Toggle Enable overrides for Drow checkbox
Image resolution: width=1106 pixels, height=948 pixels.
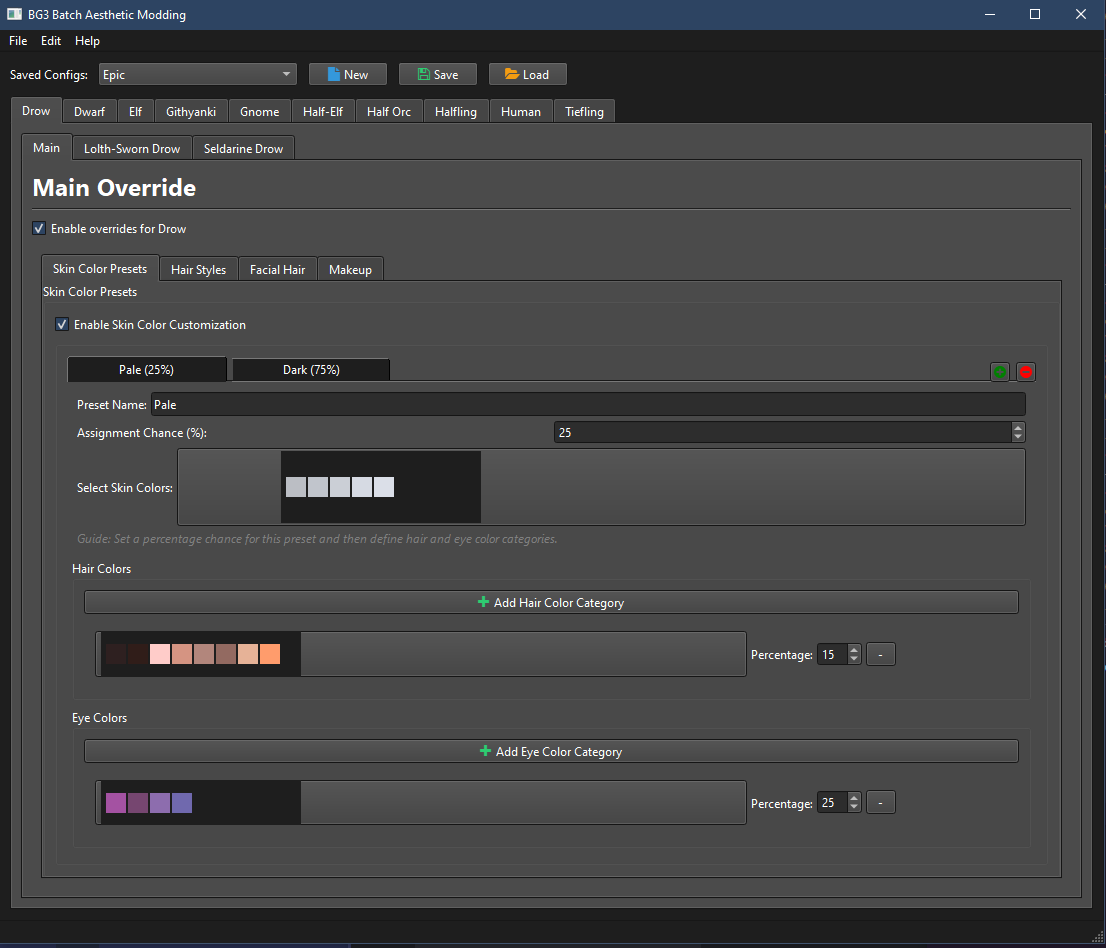click(x=40, y=229)
